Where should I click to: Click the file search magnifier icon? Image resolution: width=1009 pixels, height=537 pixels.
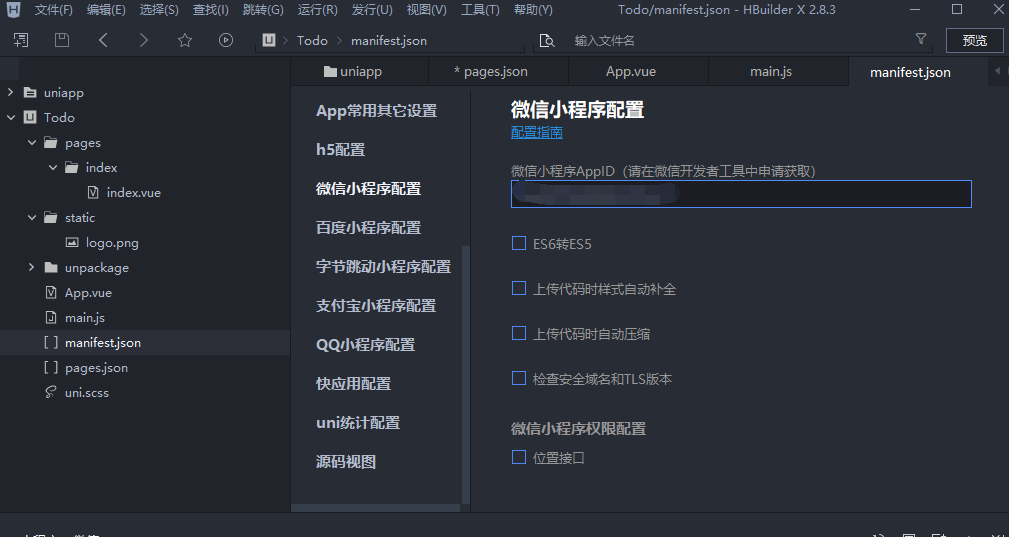click(547, 41)
